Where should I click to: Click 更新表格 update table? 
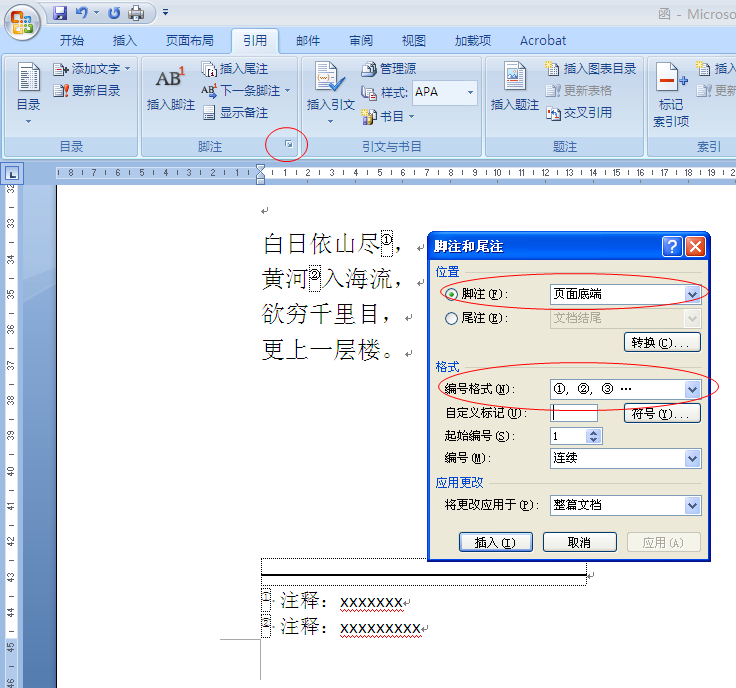(x=579, y=91)
